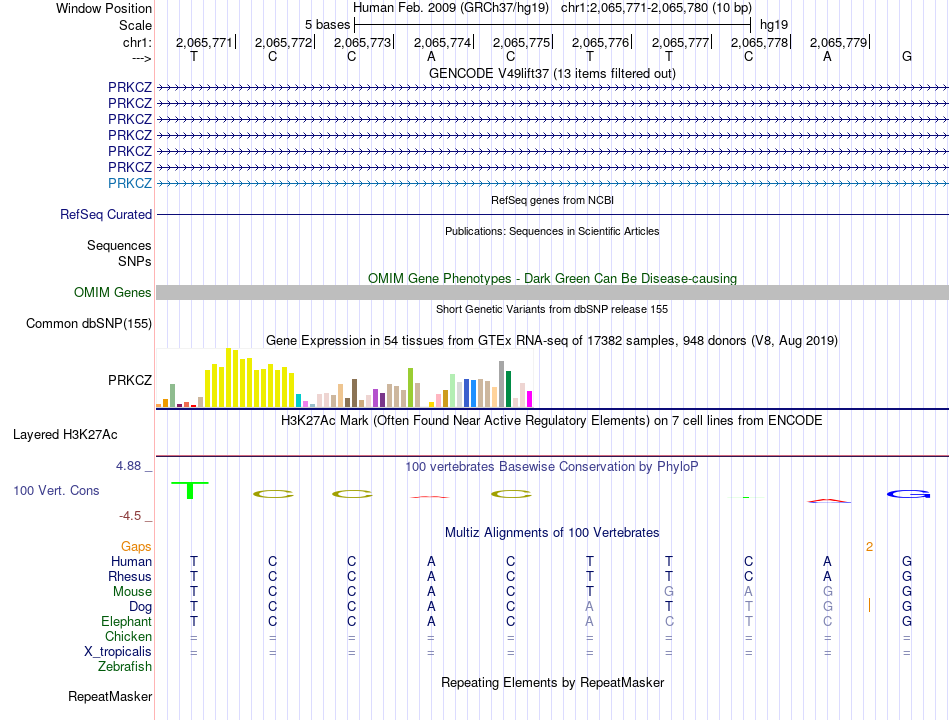Click the tallest yellow GTEx expression bar
950x720 pixels.
228,377
